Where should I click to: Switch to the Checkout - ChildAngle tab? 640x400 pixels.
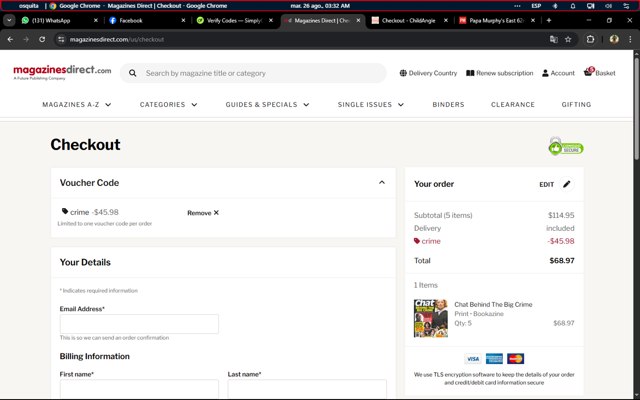(408, 20)
